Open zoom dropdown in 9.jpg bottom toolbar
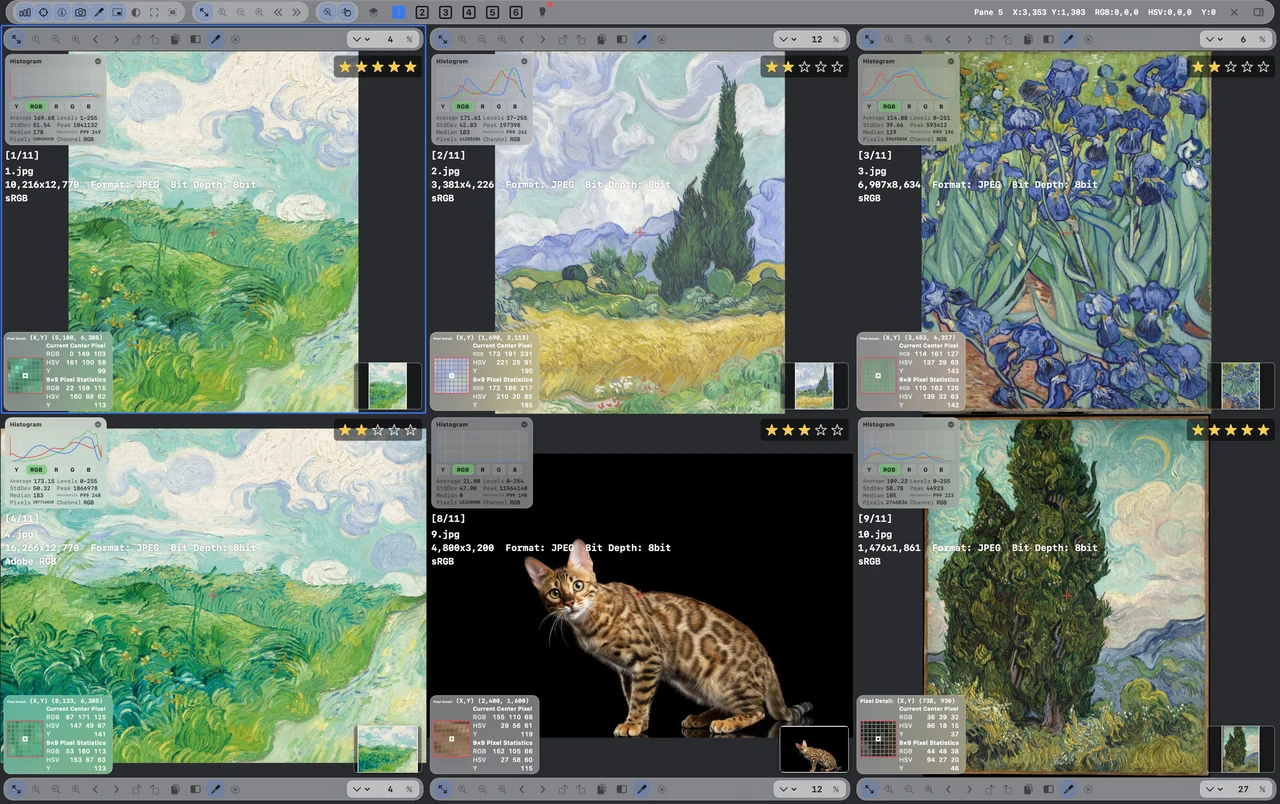This screenshot has width=1280, height=804. point(788,789)
